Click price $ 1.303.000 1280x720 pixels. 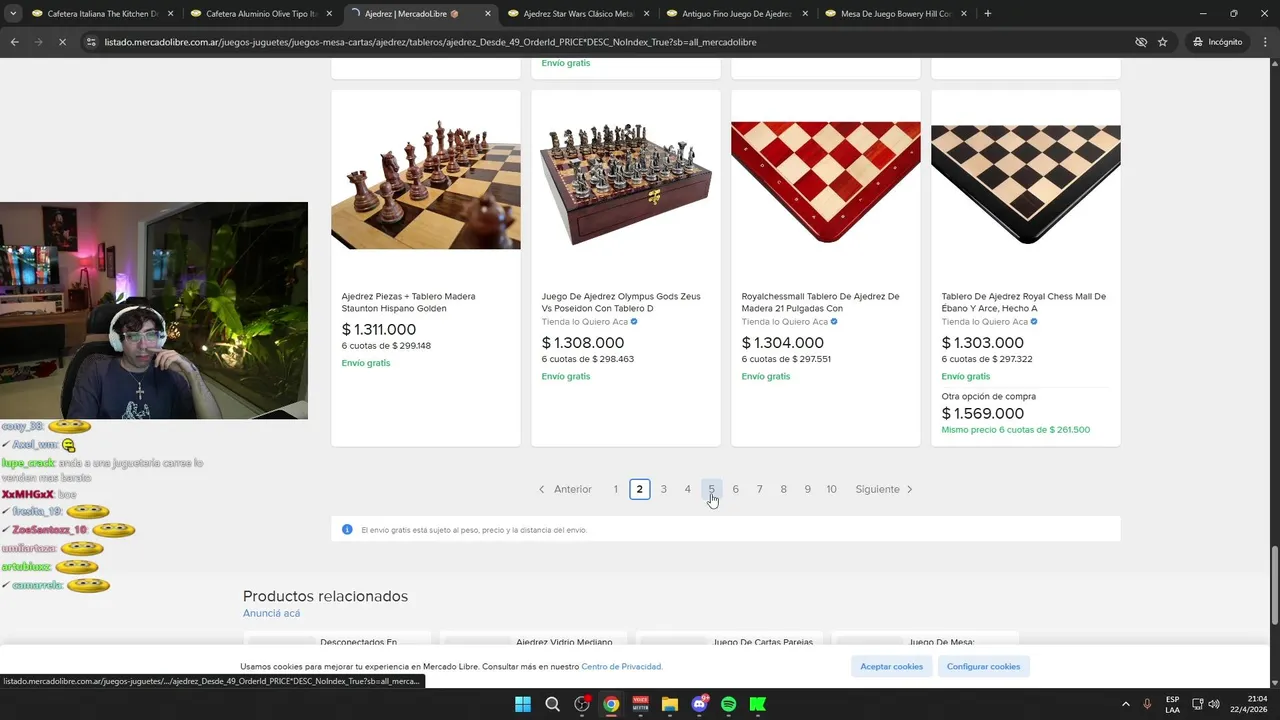(983, 343)
